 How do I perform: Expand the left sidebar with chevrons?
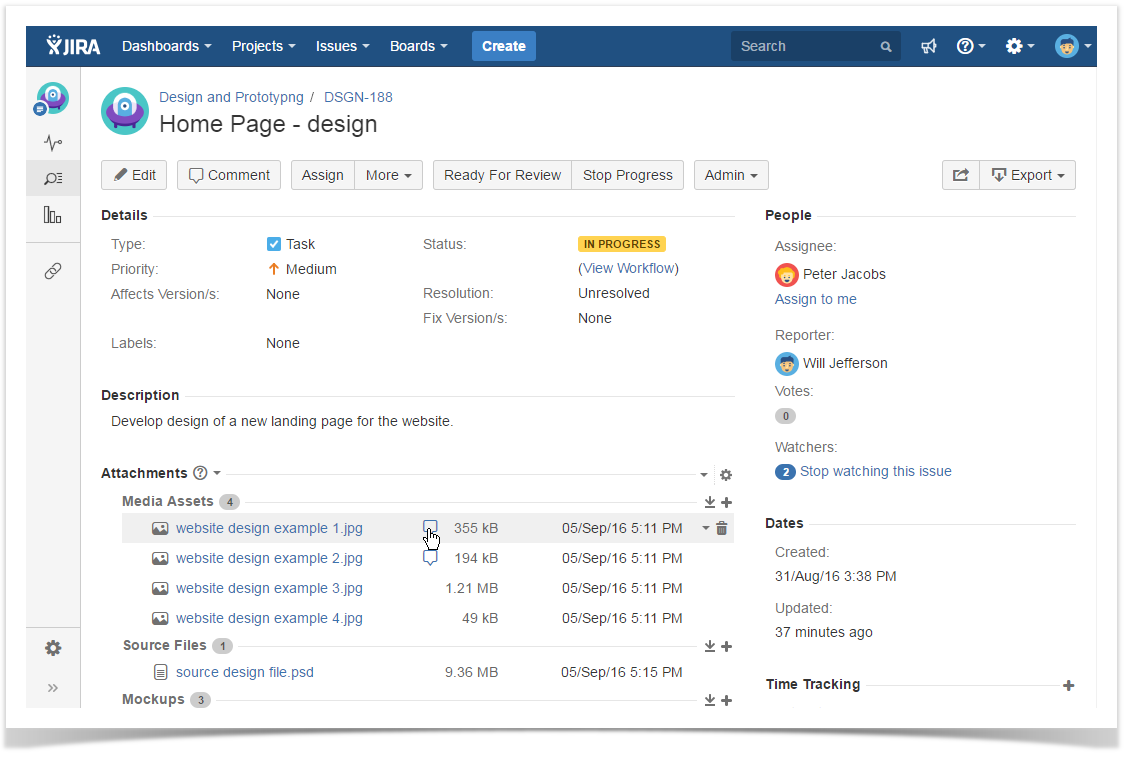point(53,688)
